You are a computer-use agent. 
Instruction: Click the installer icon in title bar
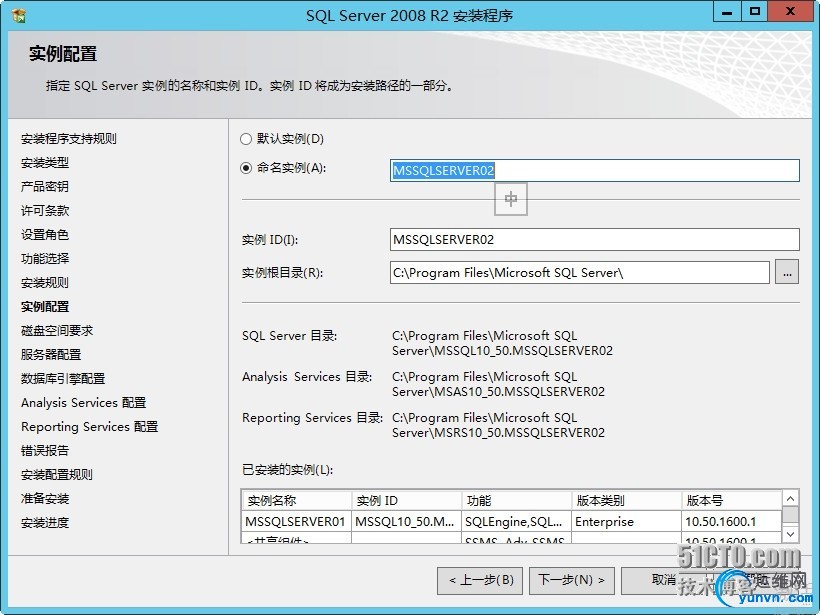pyautogui.click(x=19, y=16)
